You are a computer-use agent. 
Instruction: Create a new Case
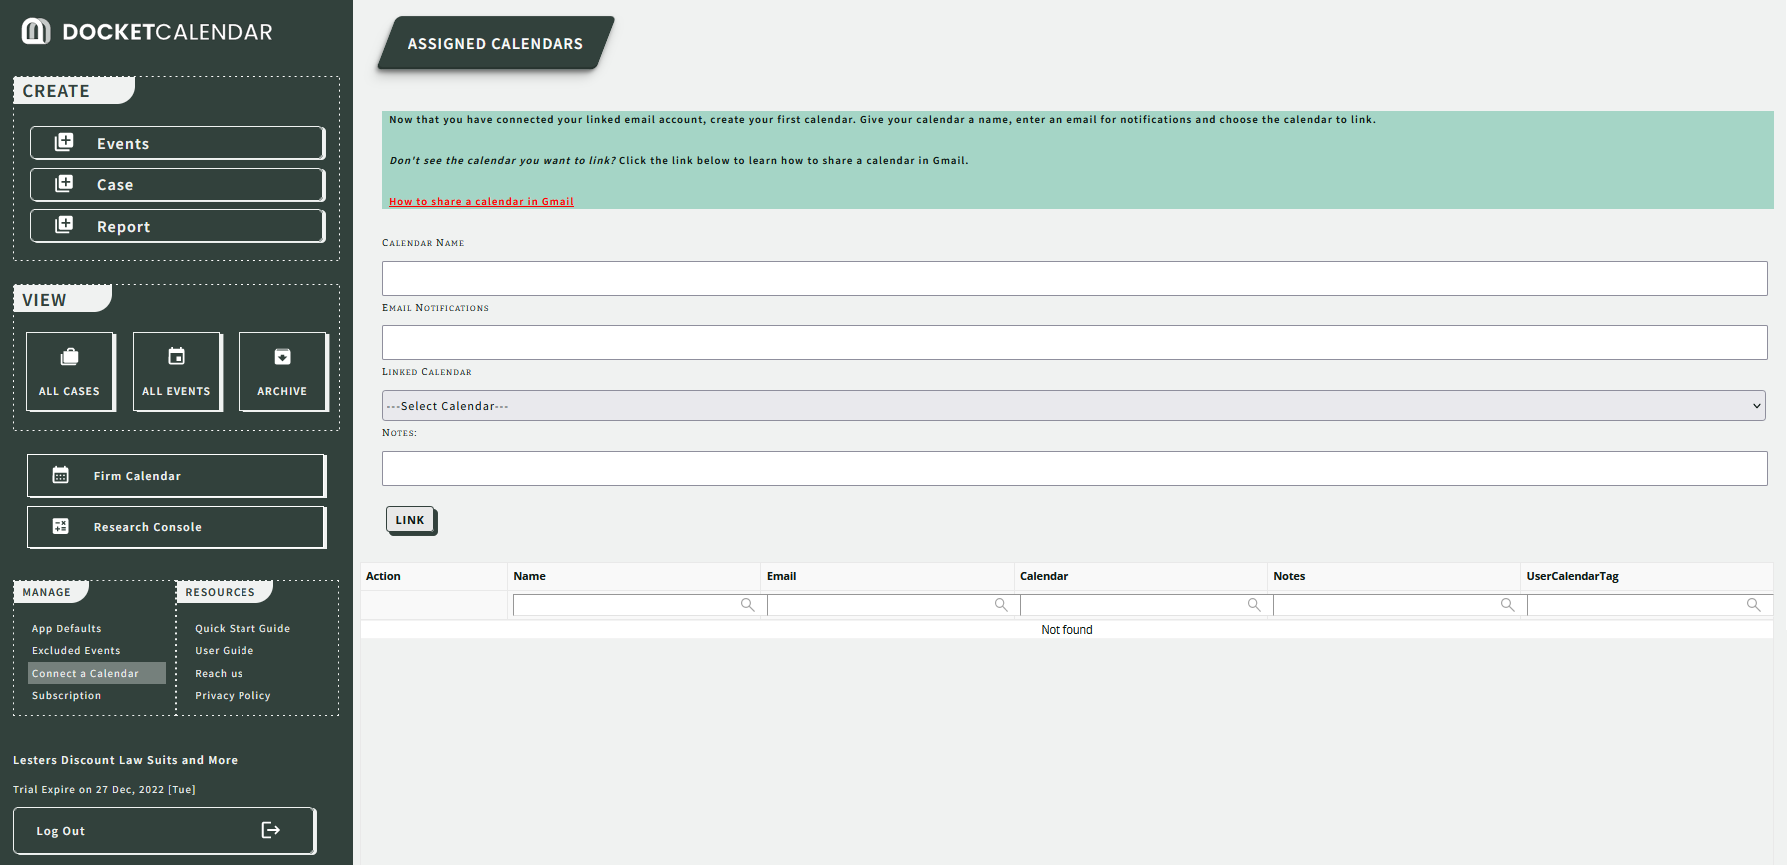(177, 185)
